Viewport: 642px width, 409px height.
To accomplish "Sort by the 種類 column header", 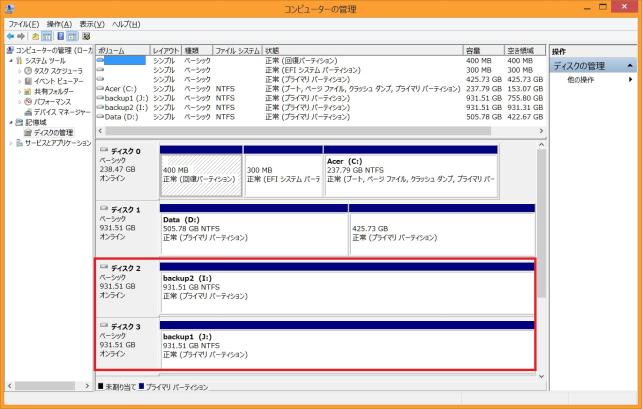I will point(197,51).
